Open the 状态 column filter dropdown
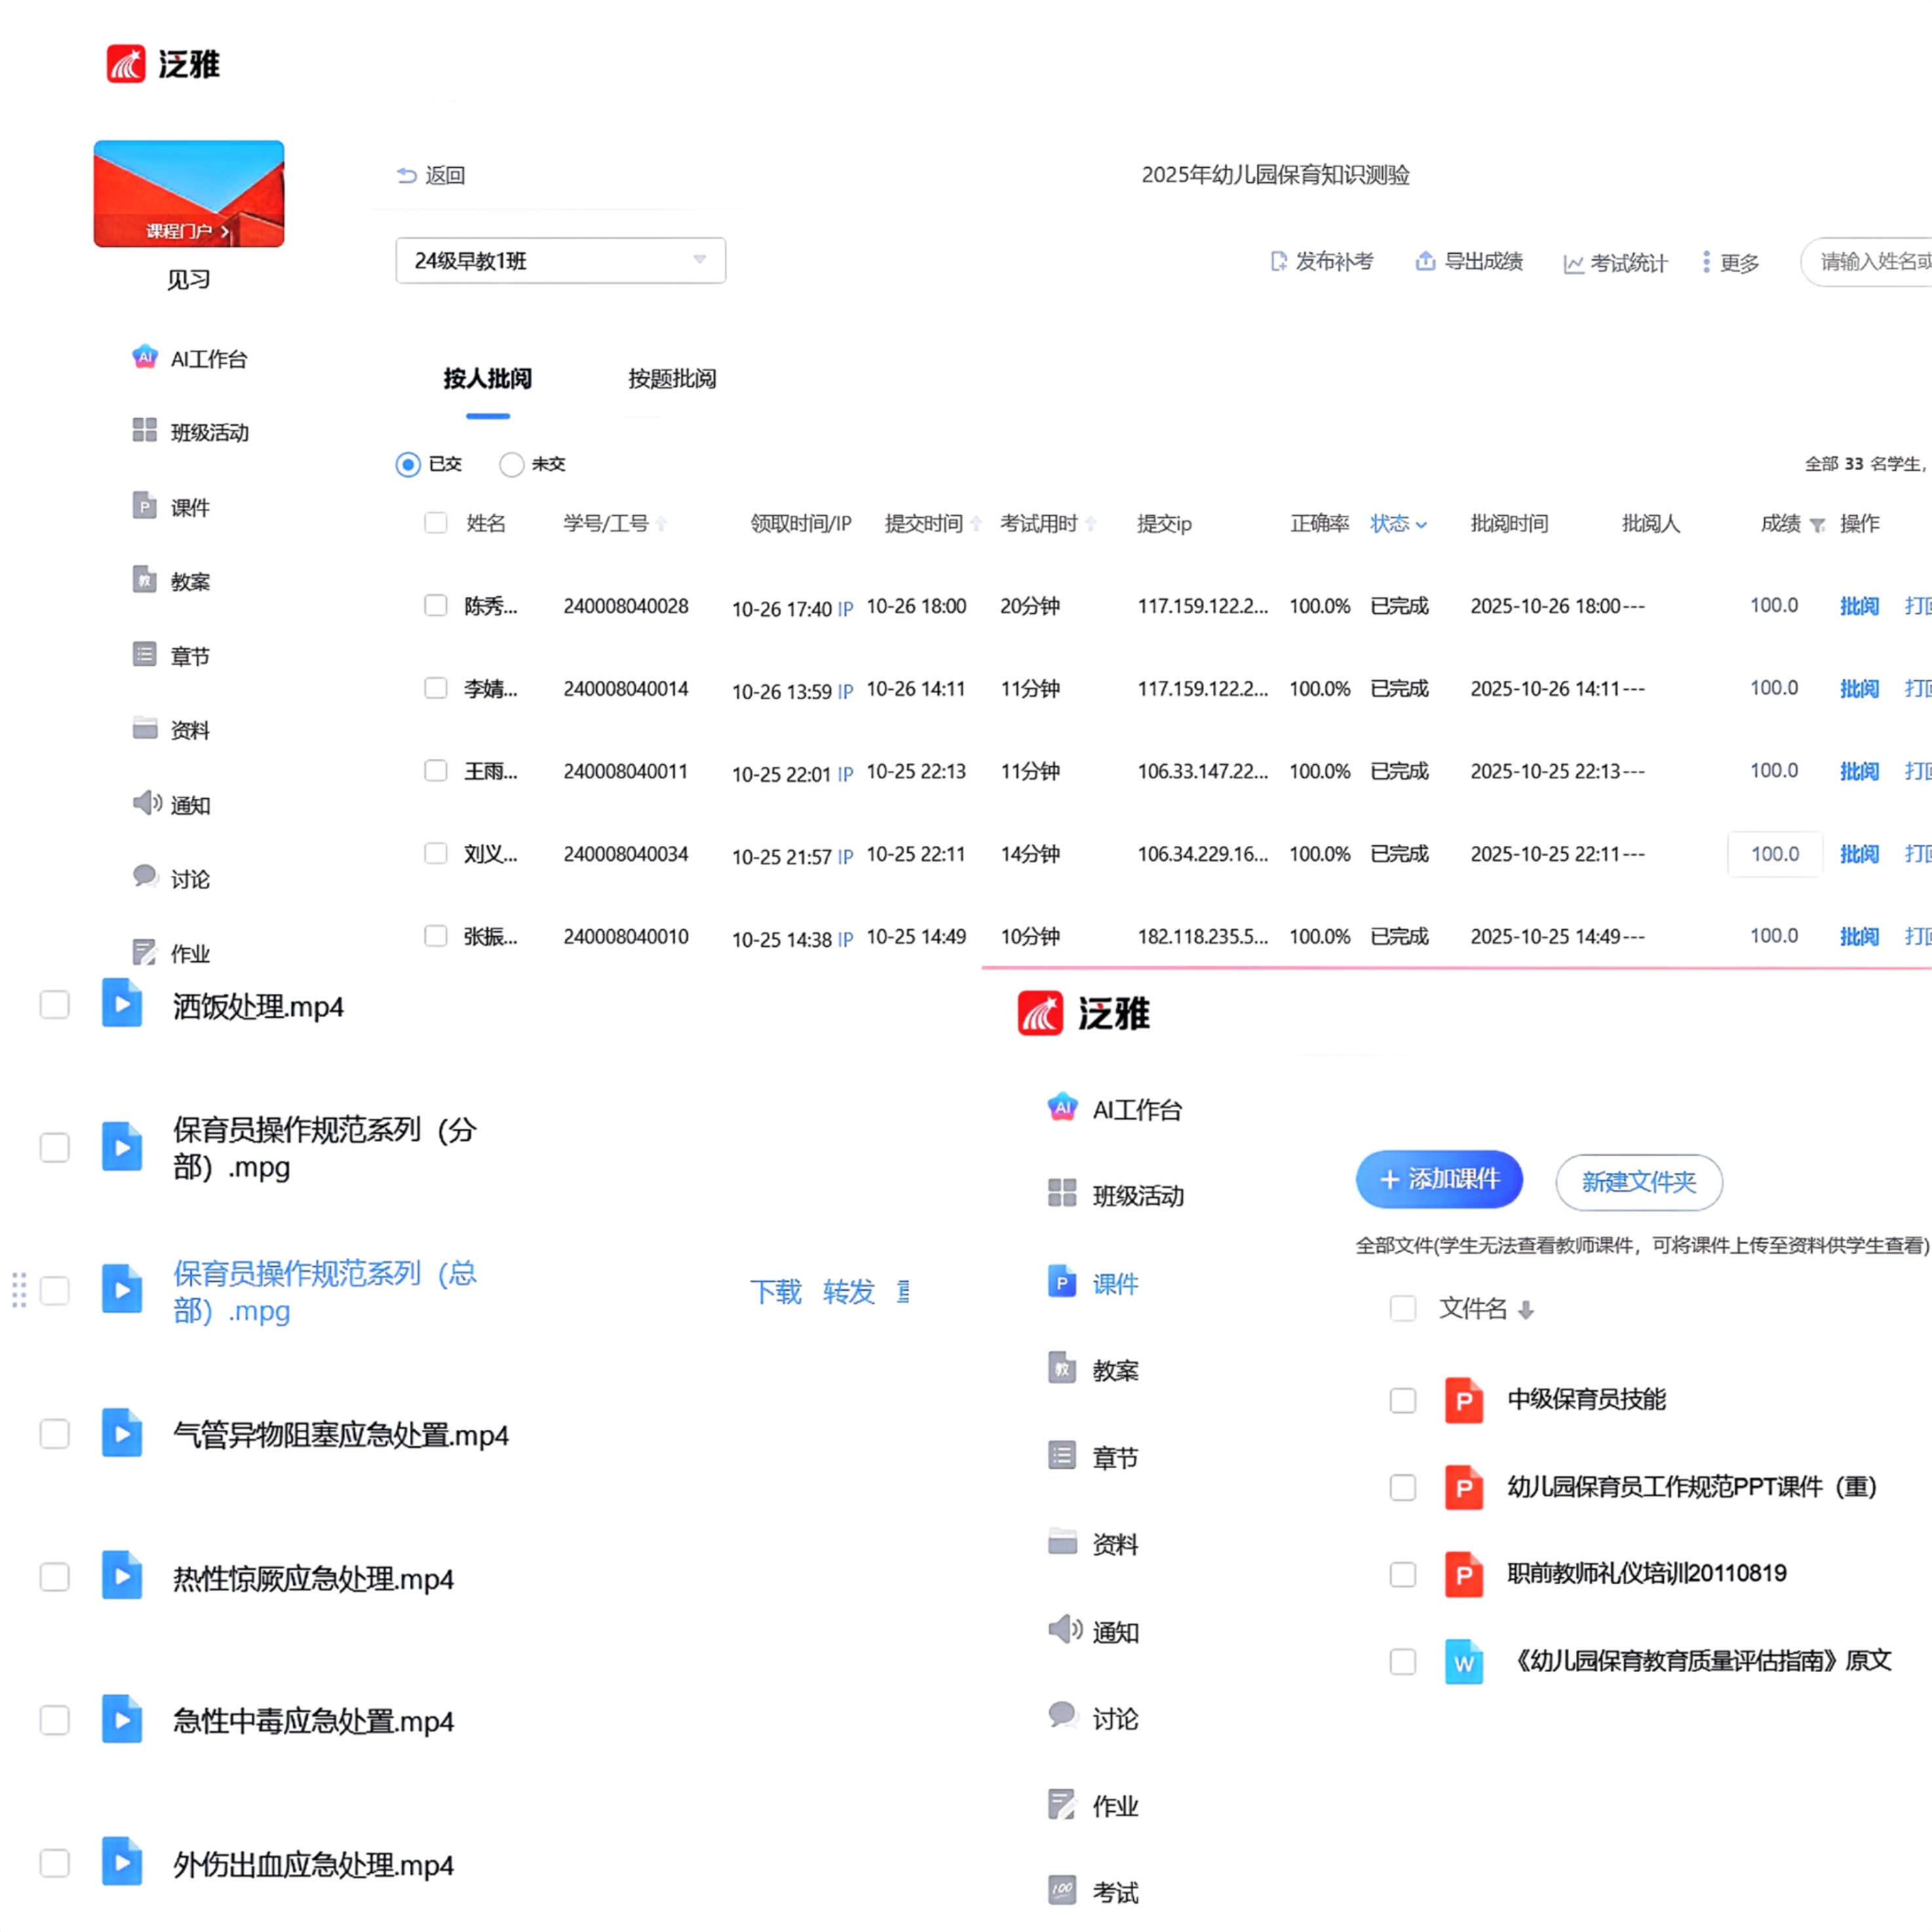 [1398, 523]
